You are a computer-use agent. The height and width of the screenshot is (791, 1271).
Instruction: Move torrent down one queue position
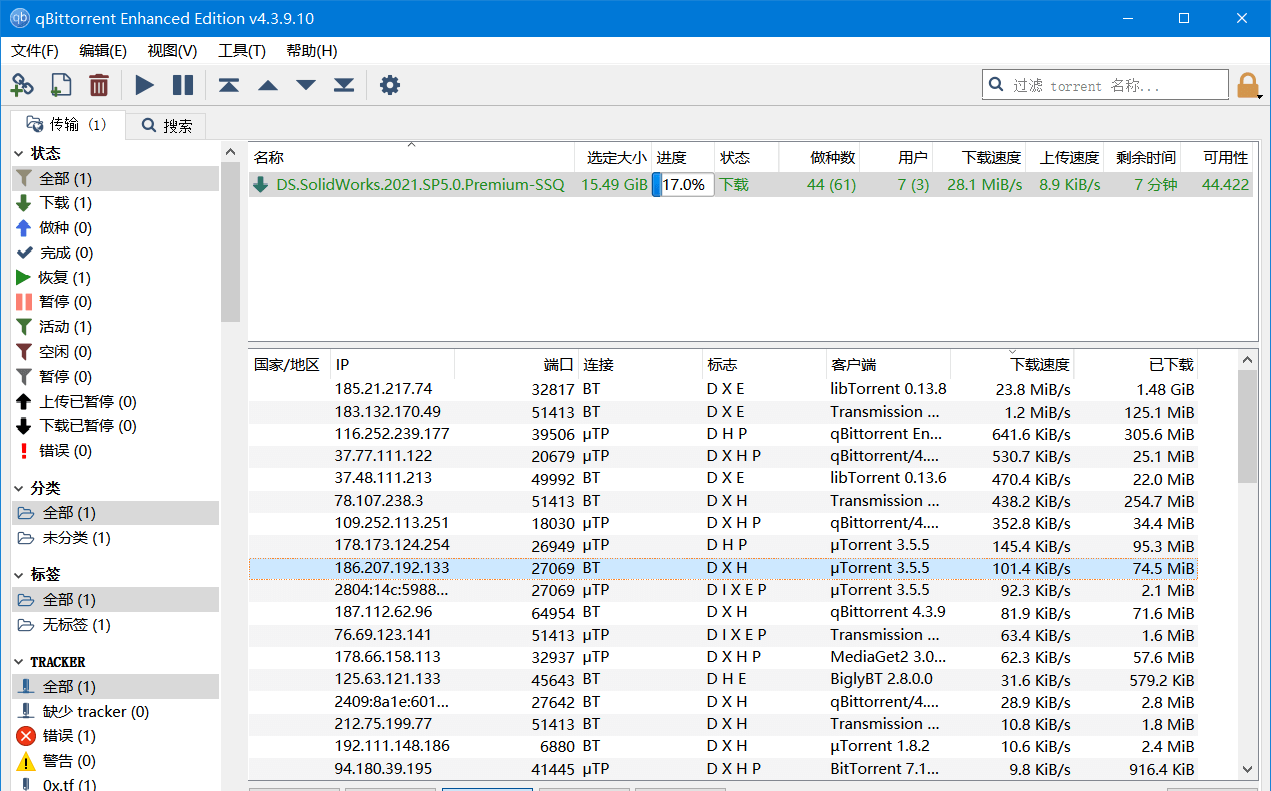(x=306, y=85)
